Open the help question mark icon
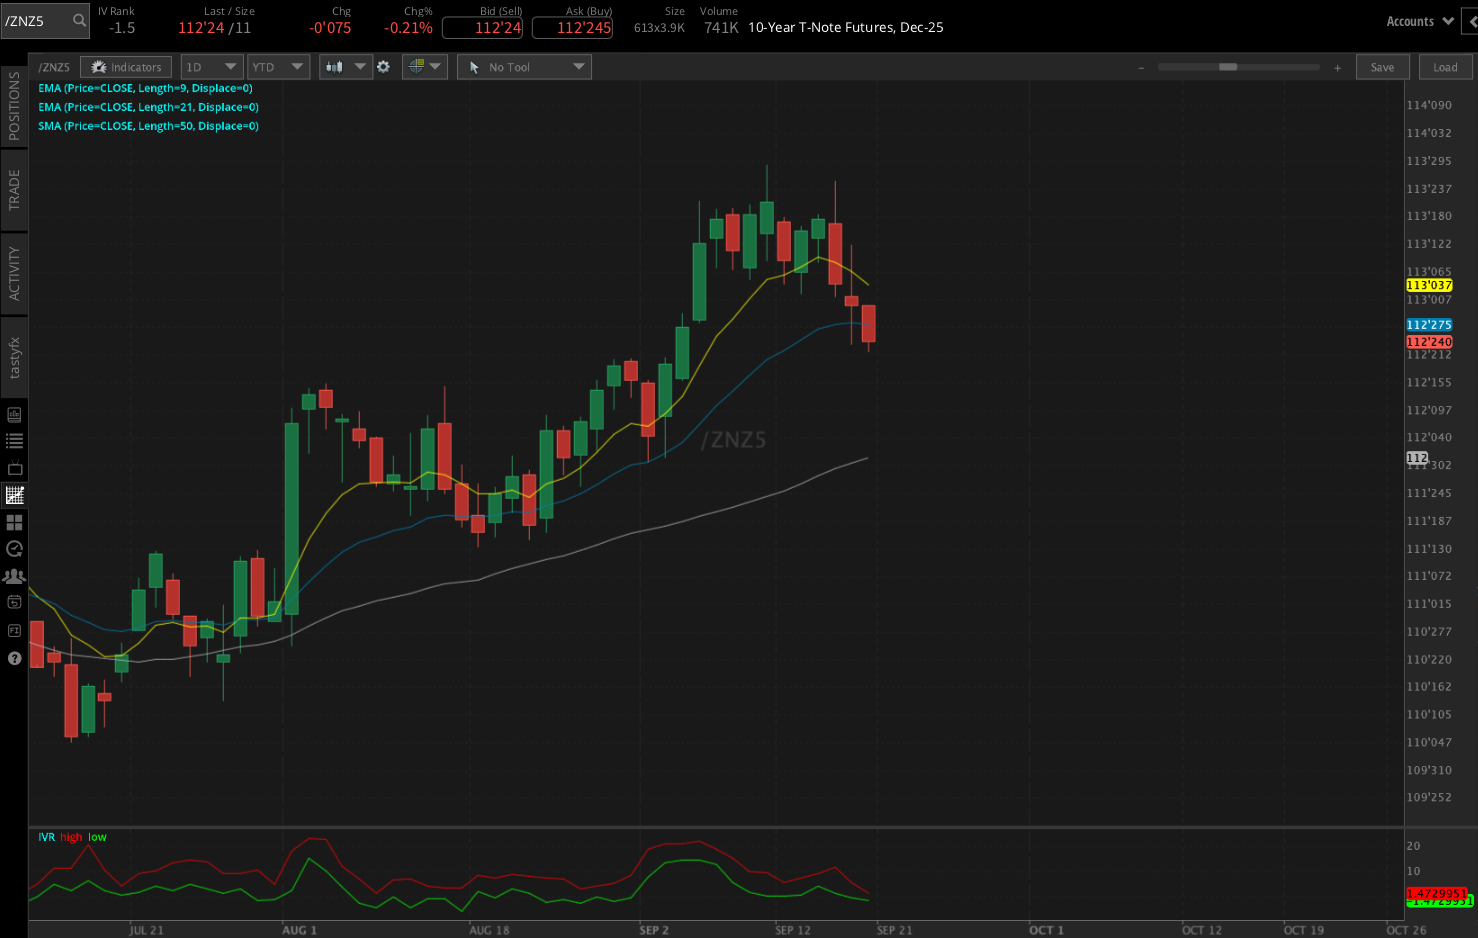The image size is (1478, 938). tap(14, 658)
